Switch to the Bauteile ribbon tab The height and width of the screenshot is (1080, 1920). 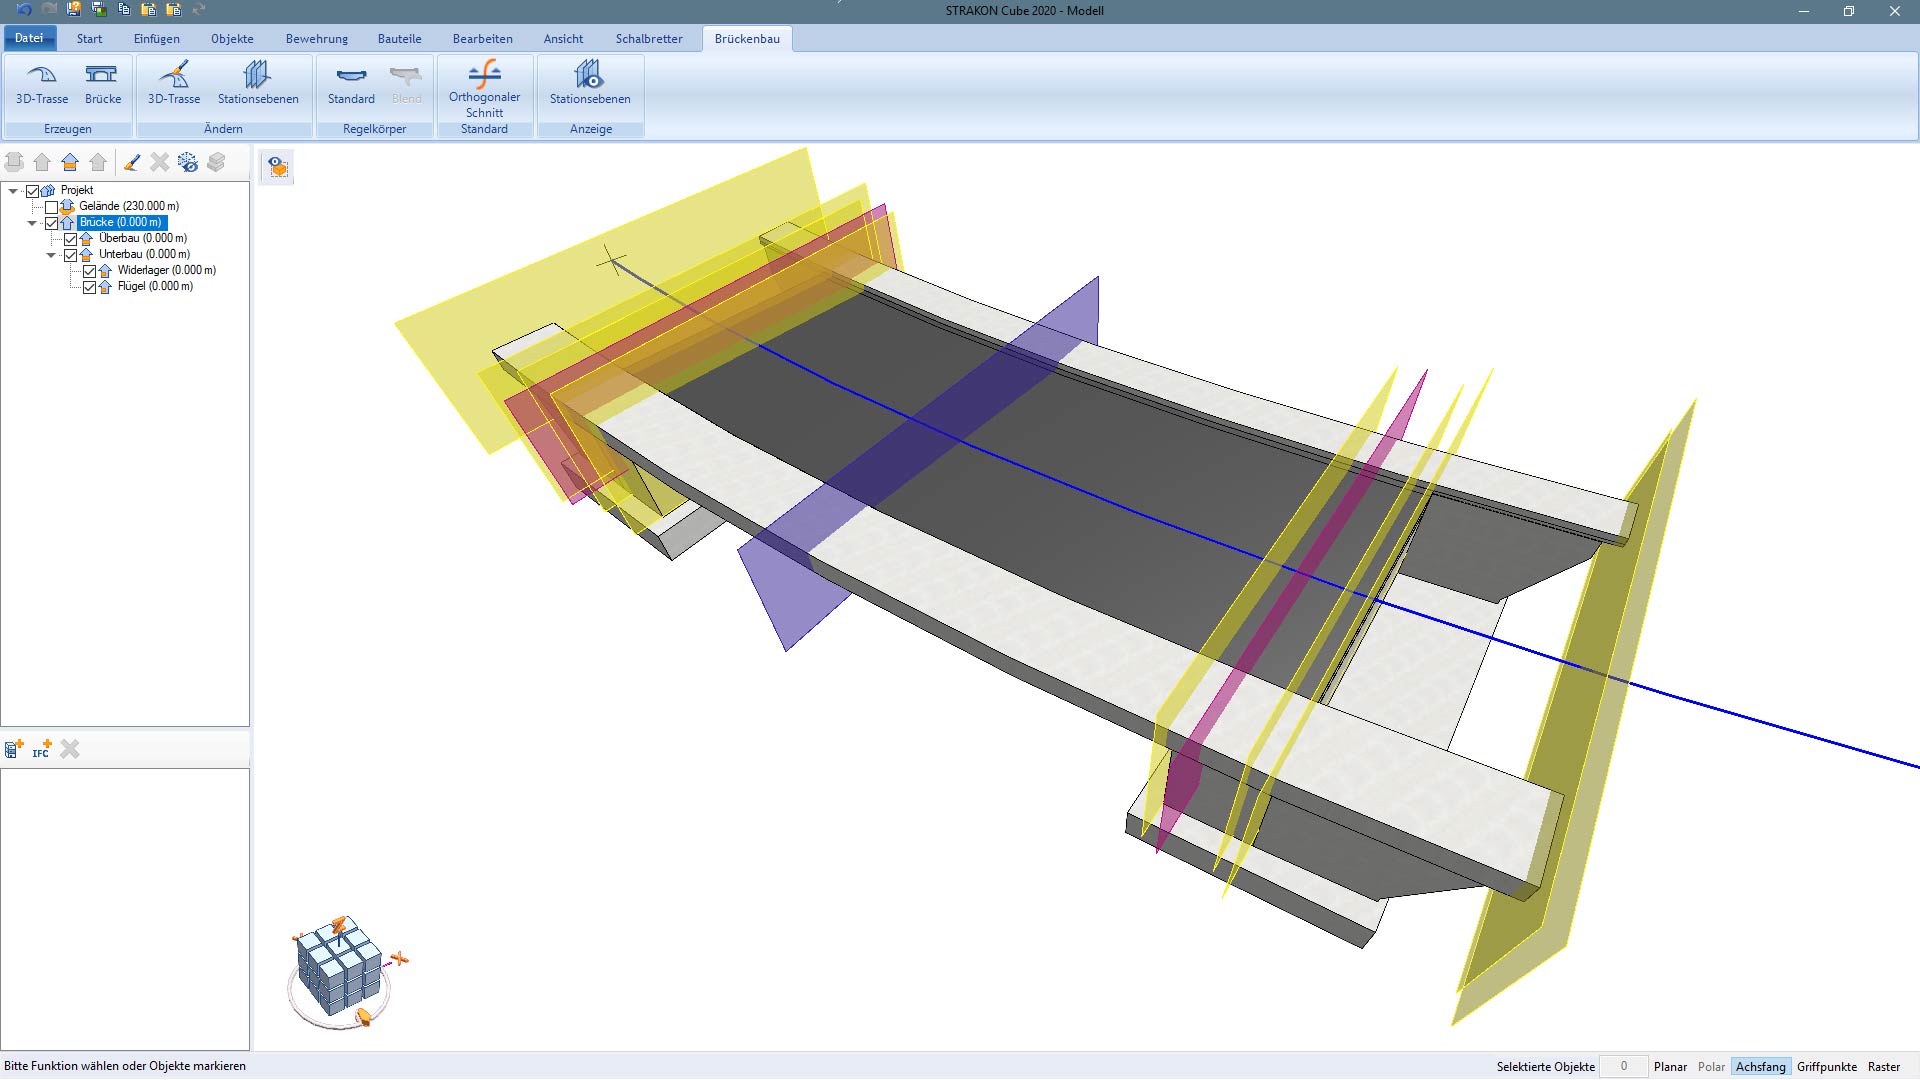point(399,38)
